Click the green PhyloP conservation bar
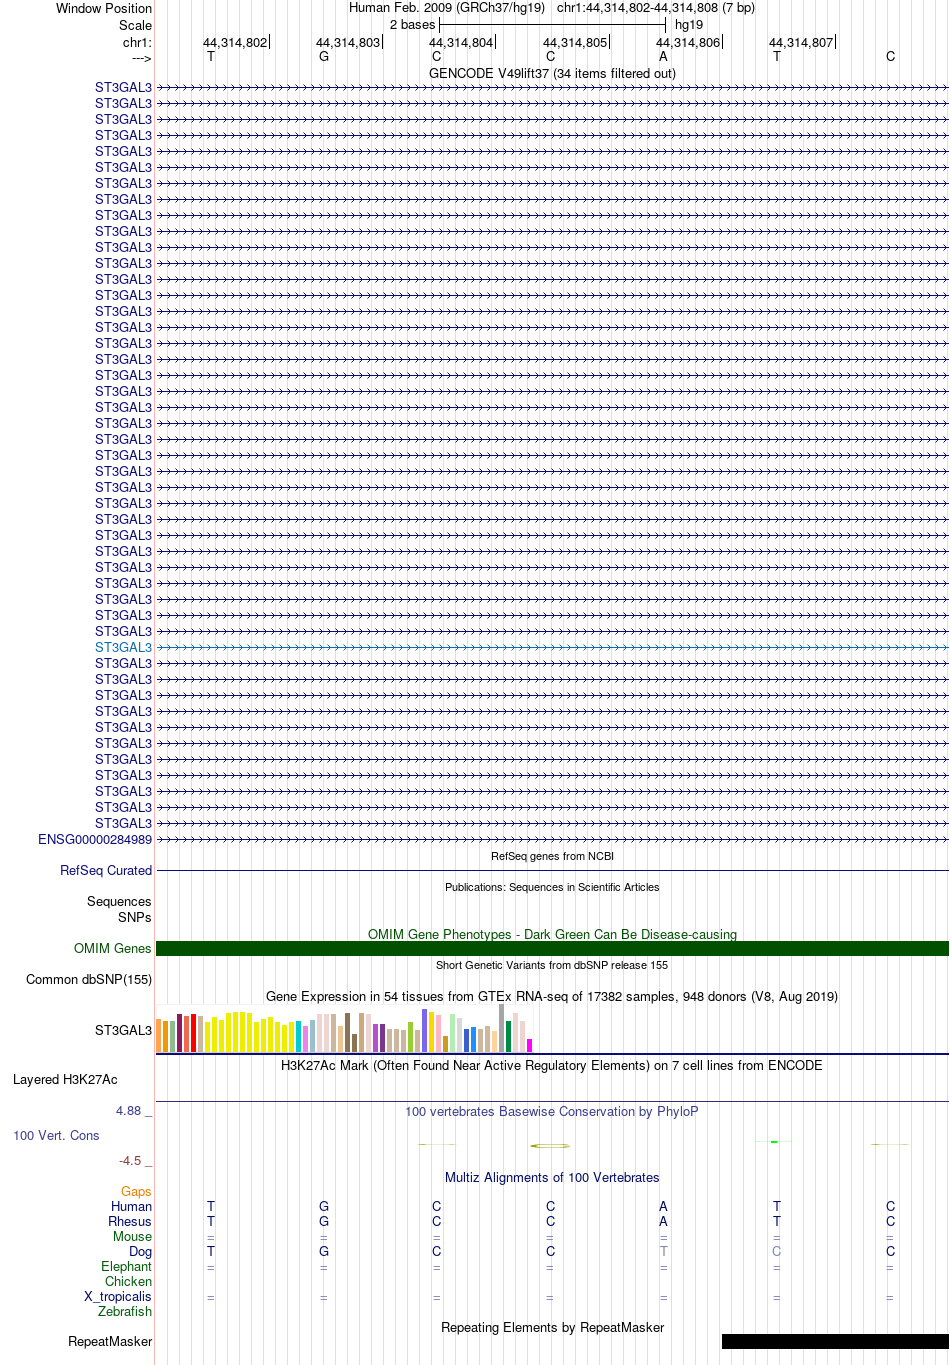Viewport: 950px width, 1365px height. coord(774,1141)
